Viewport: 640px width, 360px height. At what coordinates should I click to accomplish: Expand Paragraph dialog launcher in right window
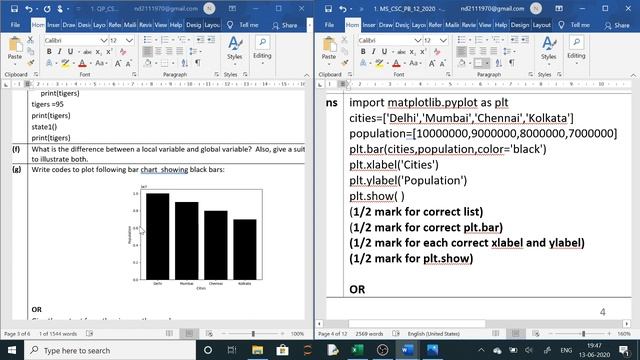(530, 74)
